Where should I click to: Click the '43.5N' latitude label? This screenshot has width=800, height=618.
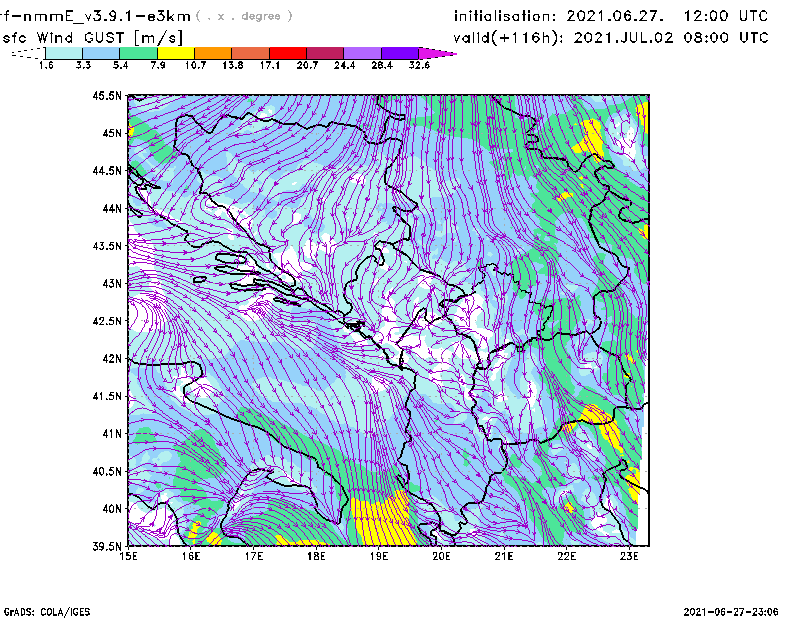pos(107,246)
